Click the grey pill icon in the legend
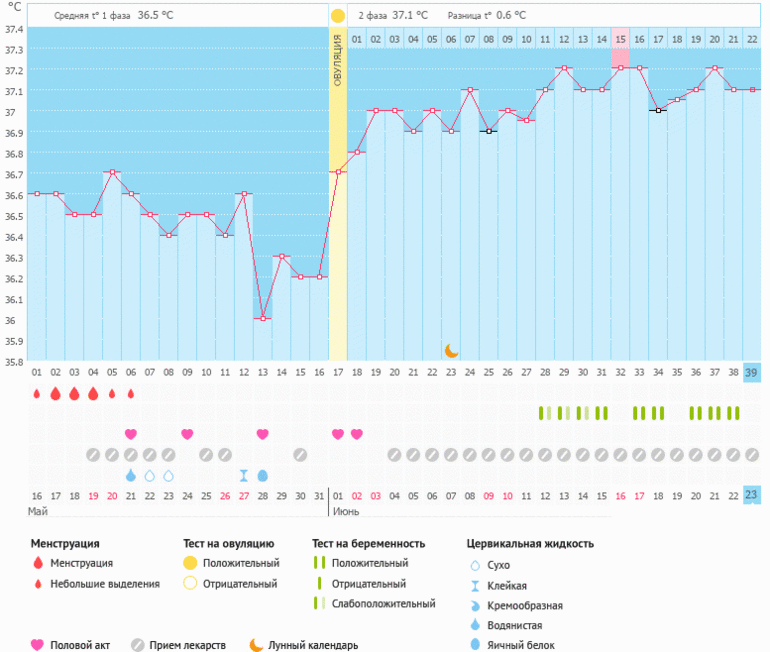The width and height of the screenshot is (770, 652). coord(137,645)
